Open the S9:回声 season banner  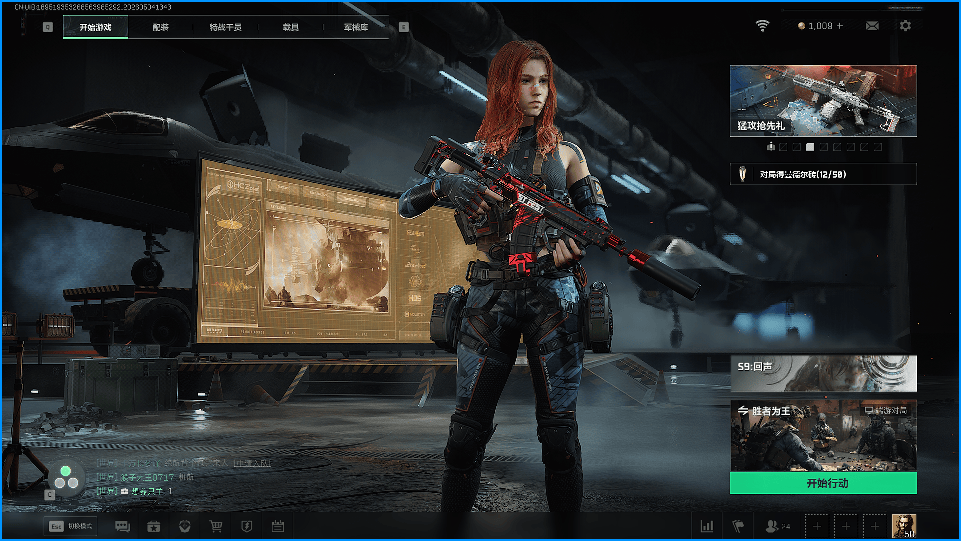[x=823, y=374]
